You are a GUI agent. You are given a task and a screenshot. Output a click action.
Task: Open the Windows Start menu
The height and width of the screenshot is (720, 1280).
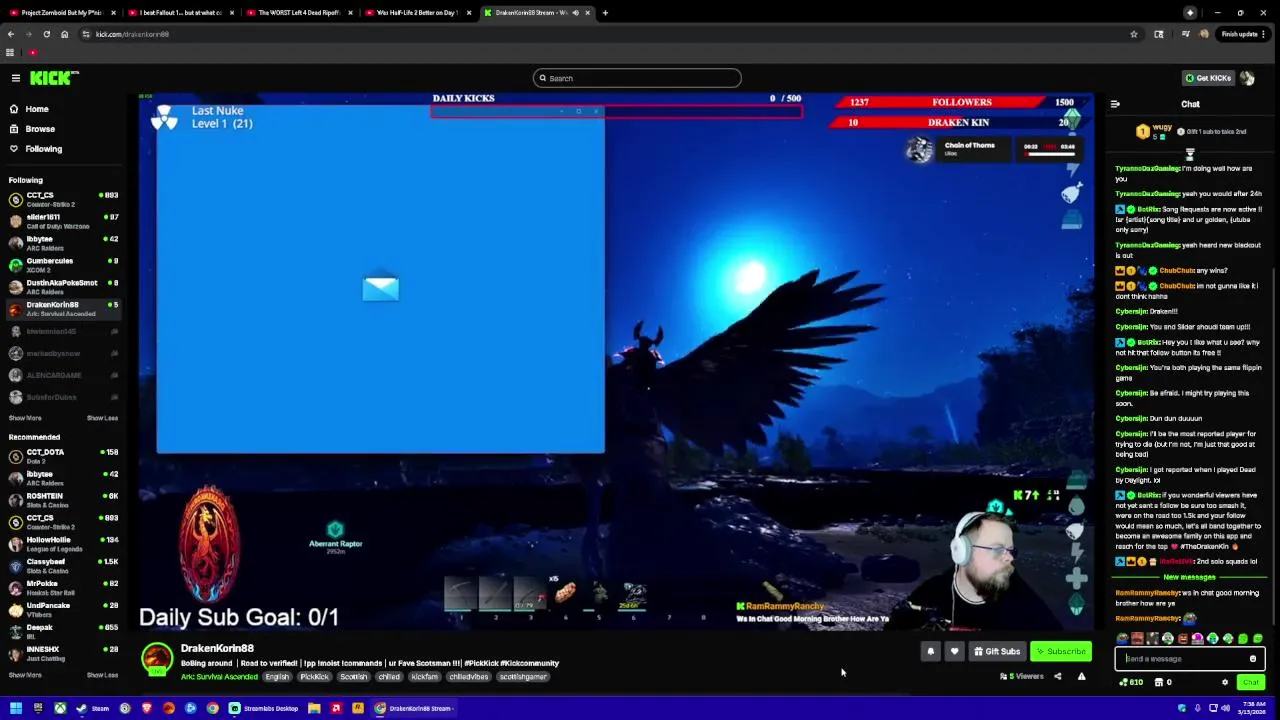(x=15, y=708)
